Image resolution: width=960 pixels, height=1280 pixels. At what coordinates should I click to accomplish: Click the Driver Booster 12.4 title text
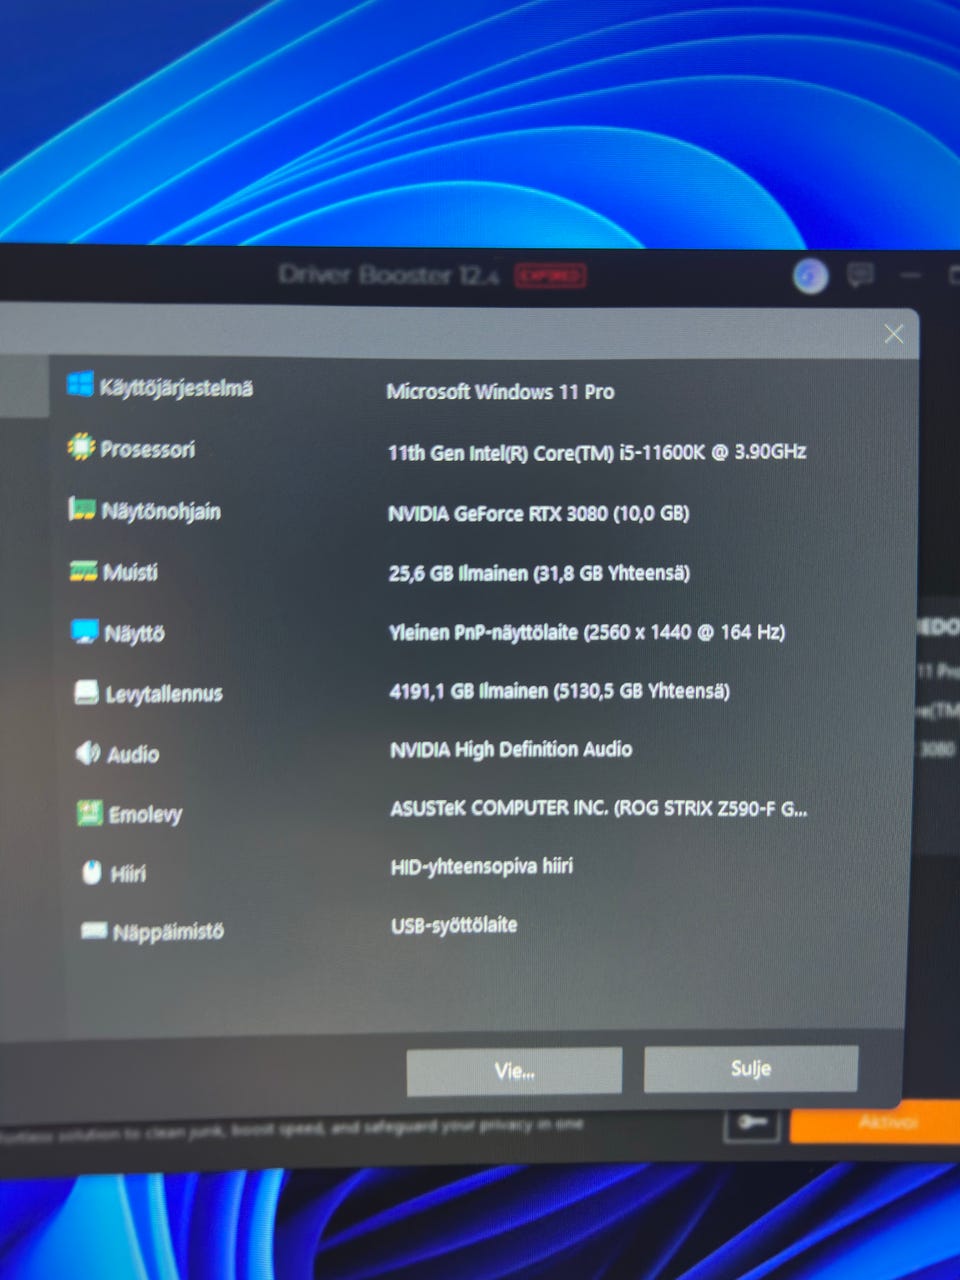pos(388,275)
